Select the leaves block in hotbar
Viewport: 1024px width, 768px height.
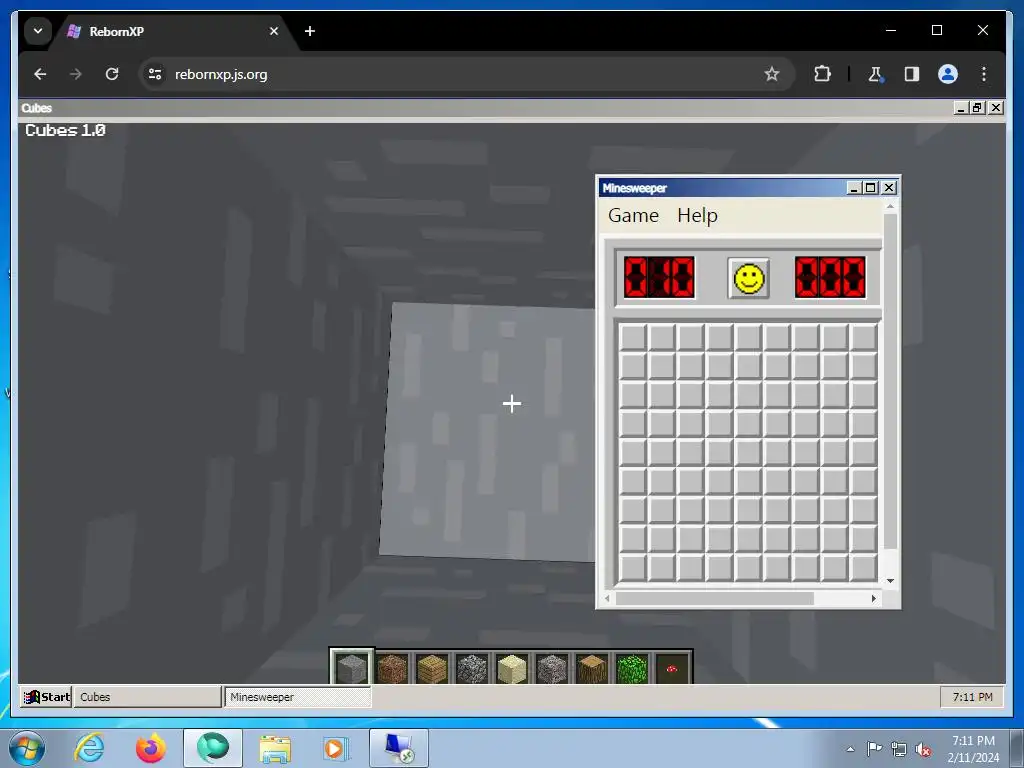[x=632, y=668]
